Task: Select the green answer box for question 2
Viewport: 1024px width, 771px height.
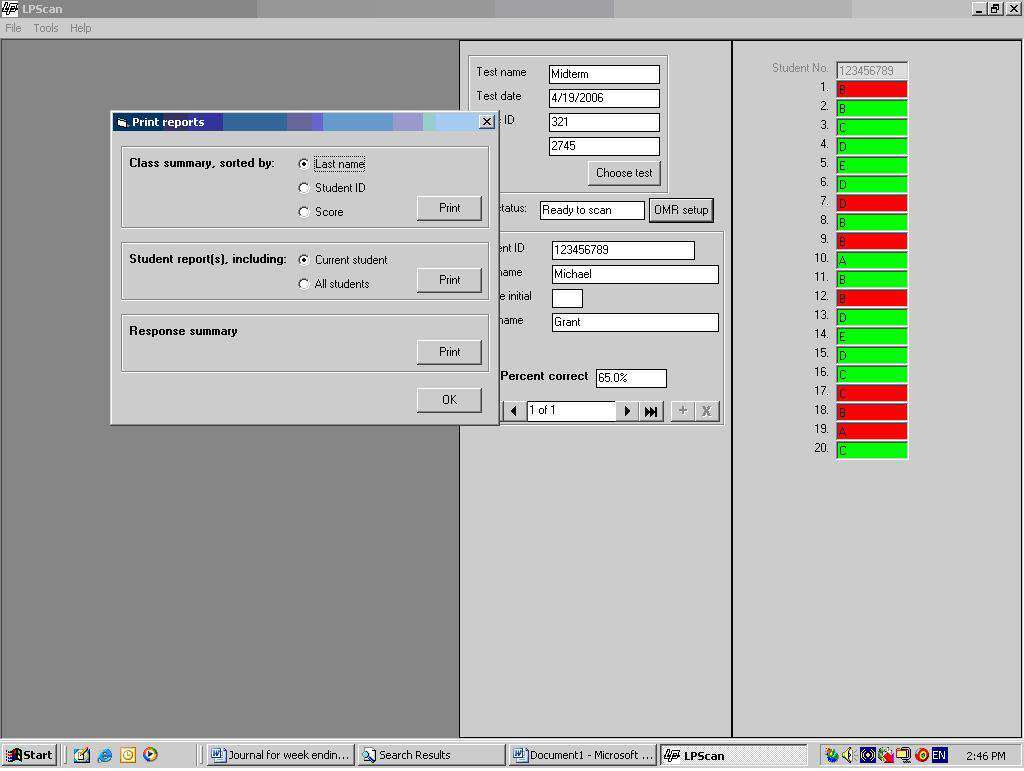Action: pos(872,108)
